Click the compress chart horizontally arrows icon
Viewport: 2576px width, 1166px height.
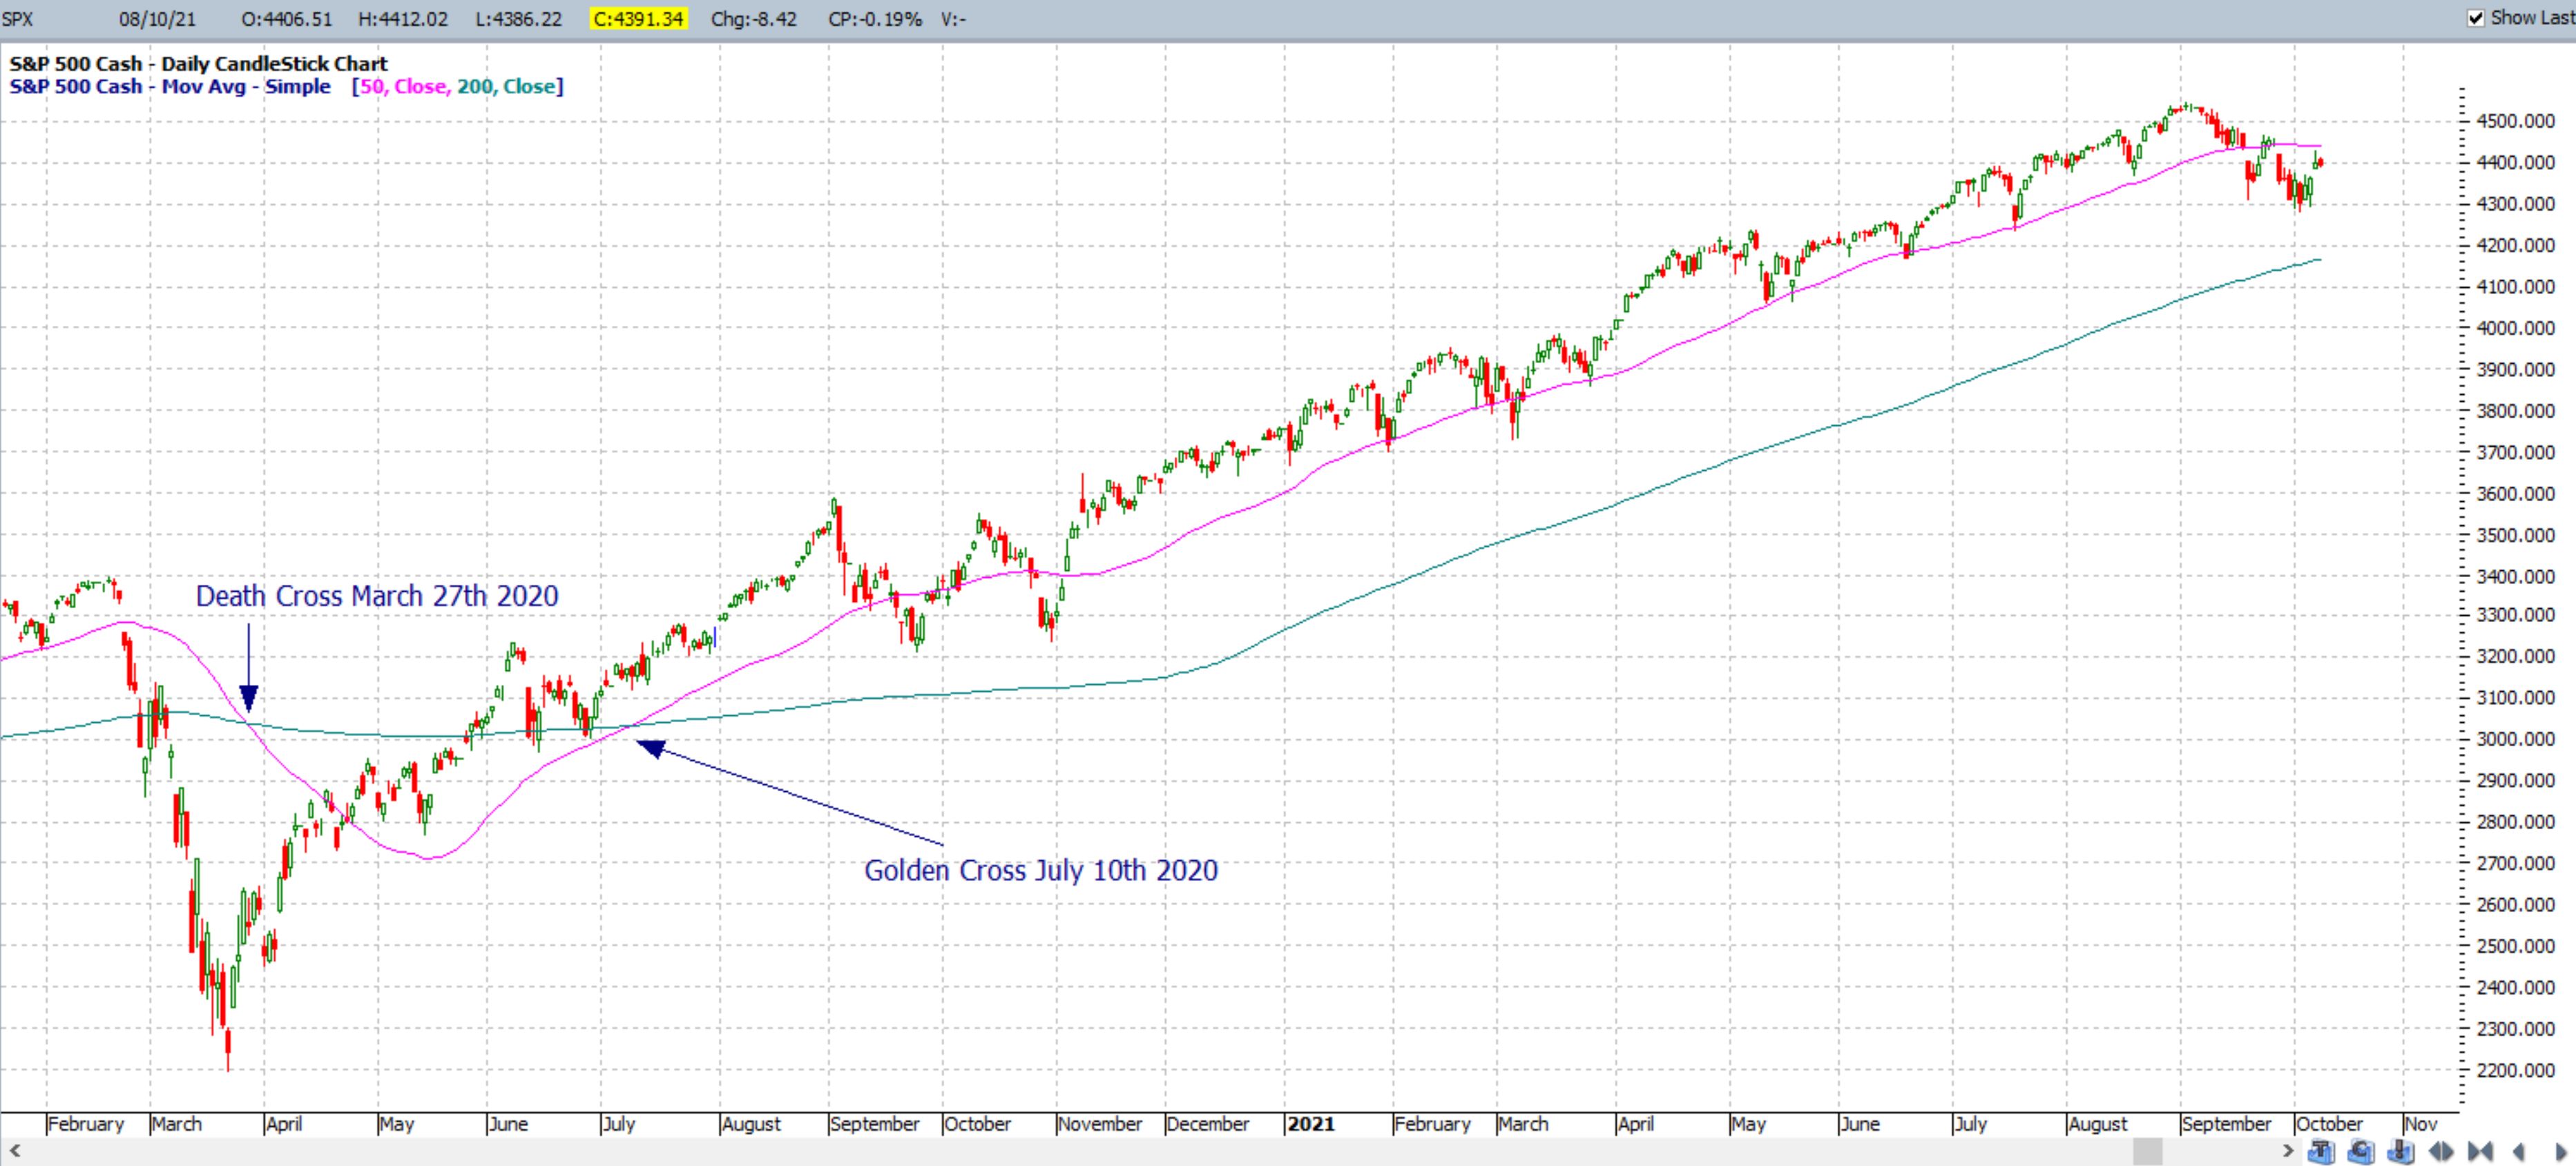point(2480,1152)
